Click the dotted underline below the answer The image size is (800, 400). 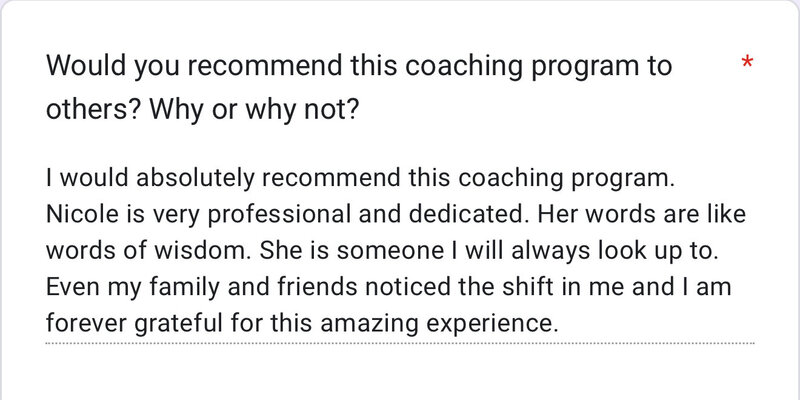399,343
